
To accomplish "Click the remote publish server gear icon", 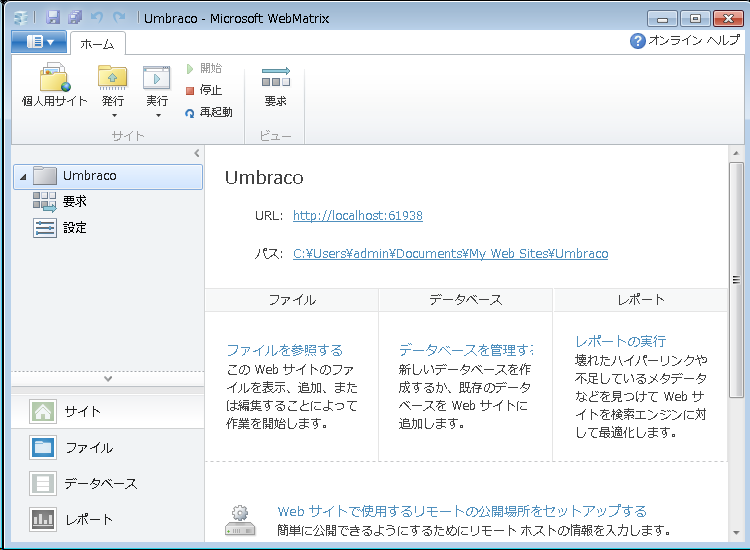I will coord(240,521).
